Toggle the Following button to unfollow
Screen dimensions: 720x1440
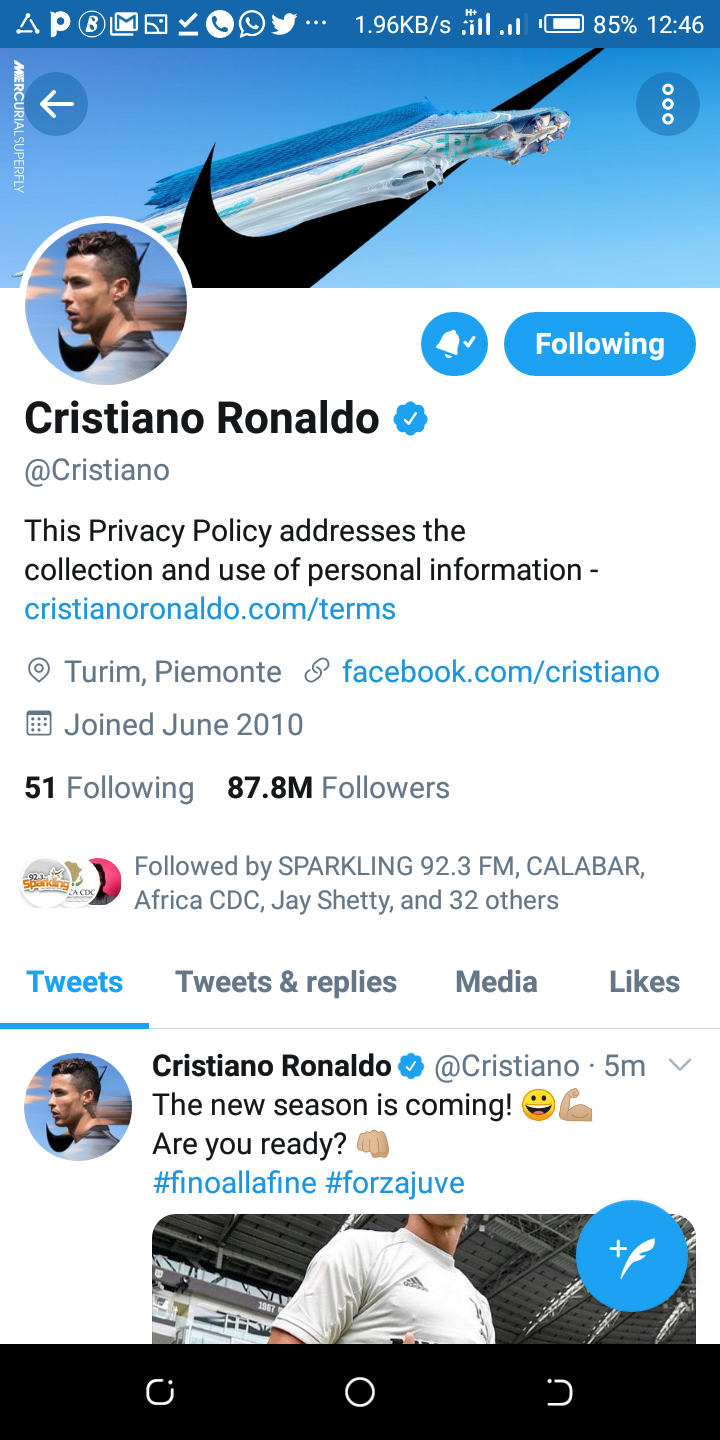[599, 344]
